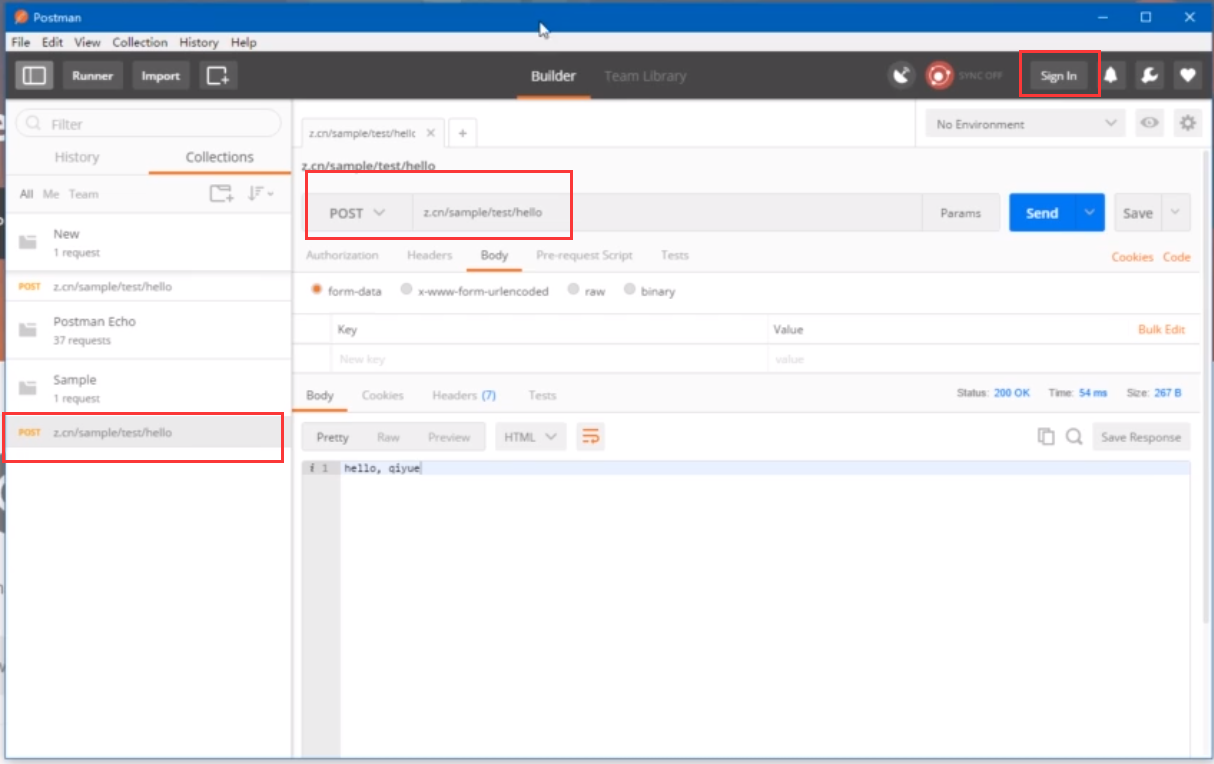Open the POST method dropdown
Screen dimensions: 1214x764
coord(358,213)
